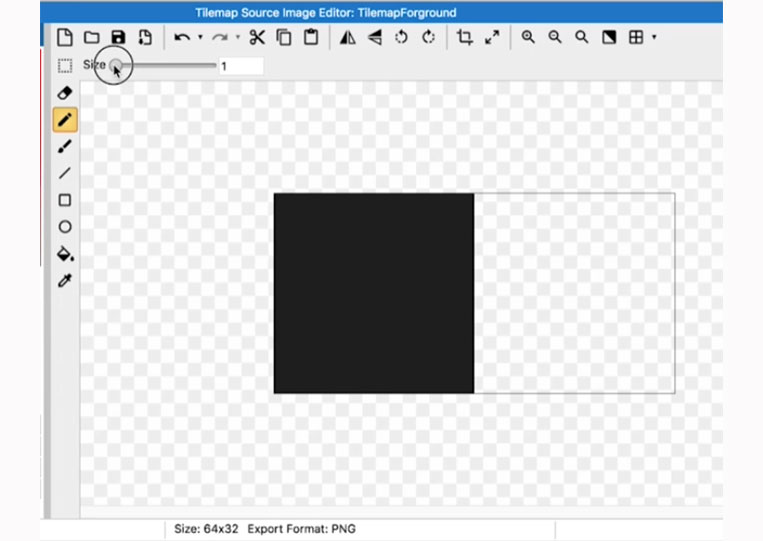Click the export/reload file icon
The width and height of the screenshot is (763, 541).
tap(145, 37)
